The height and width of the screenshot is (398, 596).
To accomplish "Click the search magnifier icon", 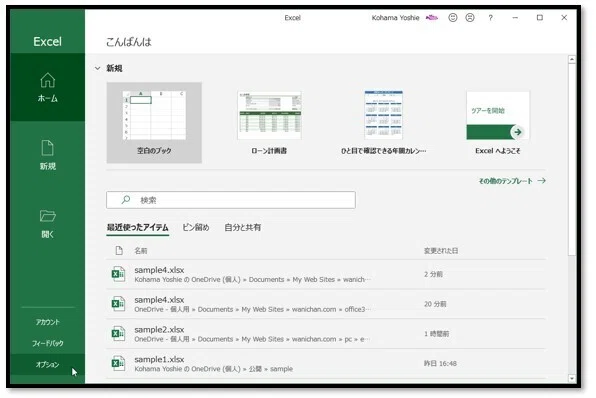I will (x=125, y=200).
